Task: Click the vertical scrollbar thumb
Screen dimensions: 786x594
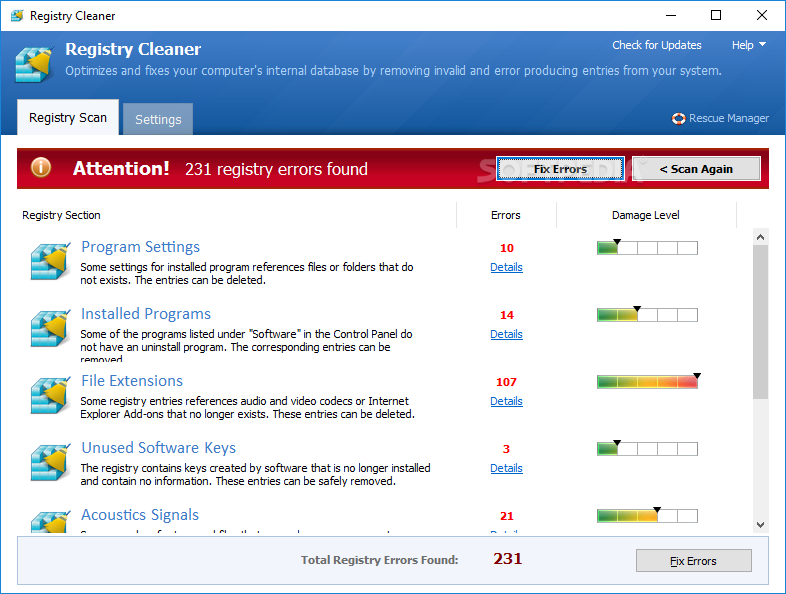Action: 760,322
